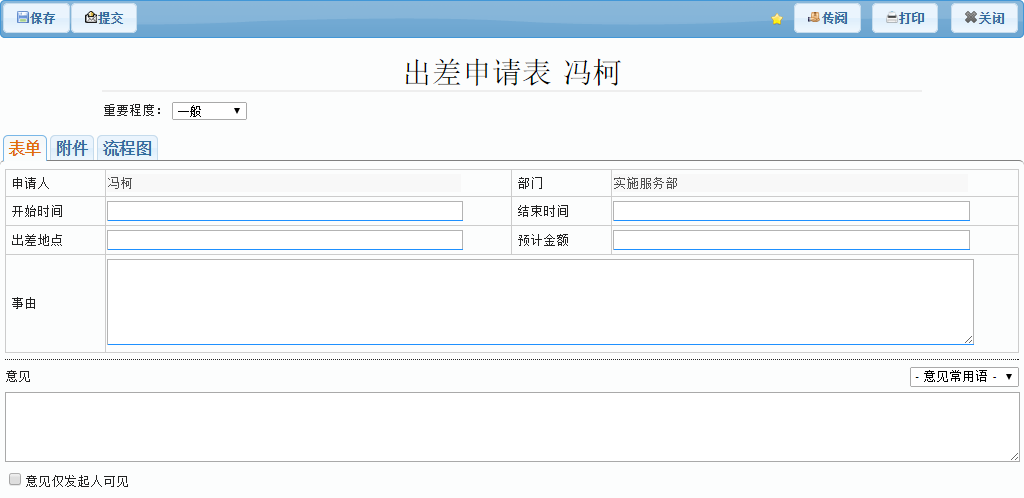Click inside the 事由 reason text area
The width and height of the screenshot is (1024, 498).
click(x=540, y=302)
